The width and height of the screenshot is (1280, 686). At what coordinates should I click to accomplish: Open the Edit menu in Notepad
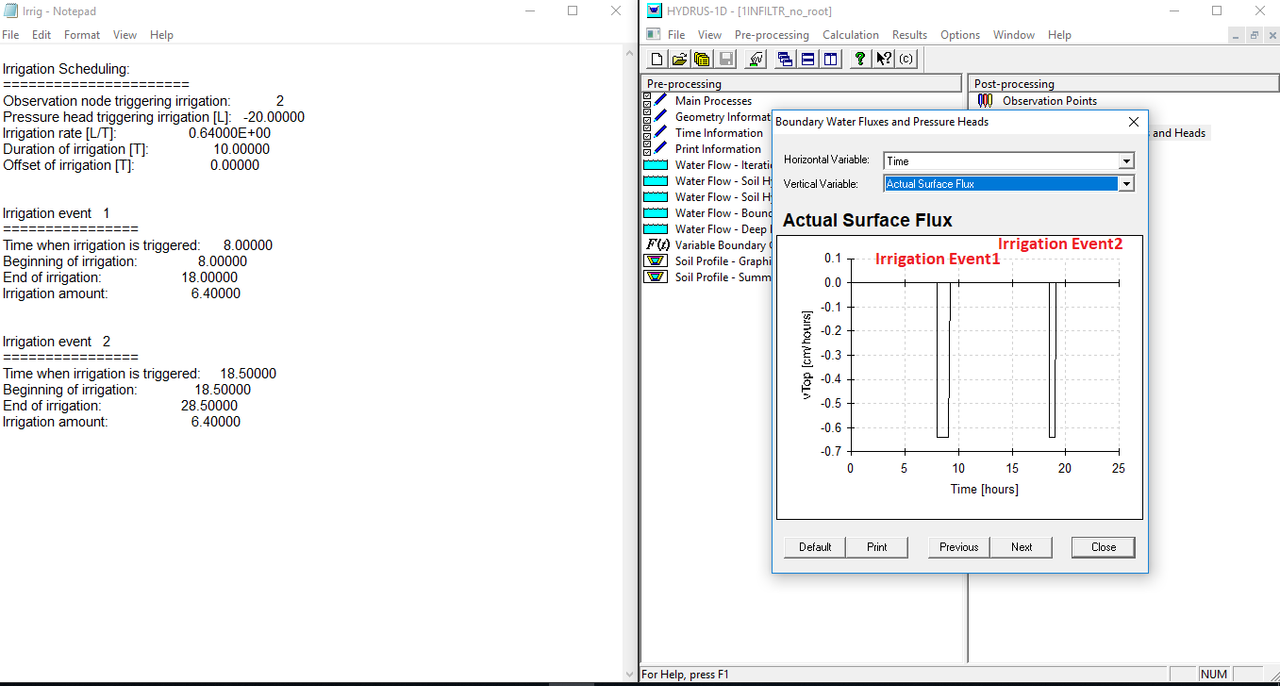point(41,35)
